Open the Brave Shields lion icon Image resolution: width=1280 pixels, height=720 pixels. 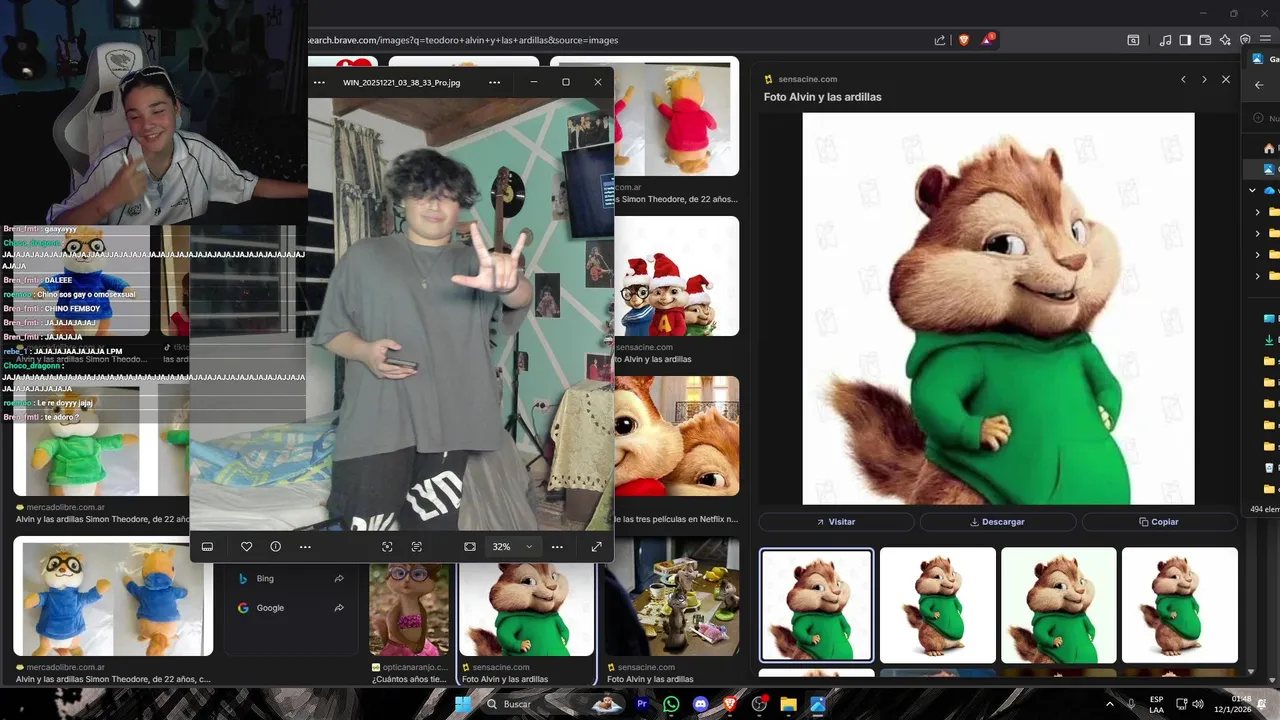[964, 40]
